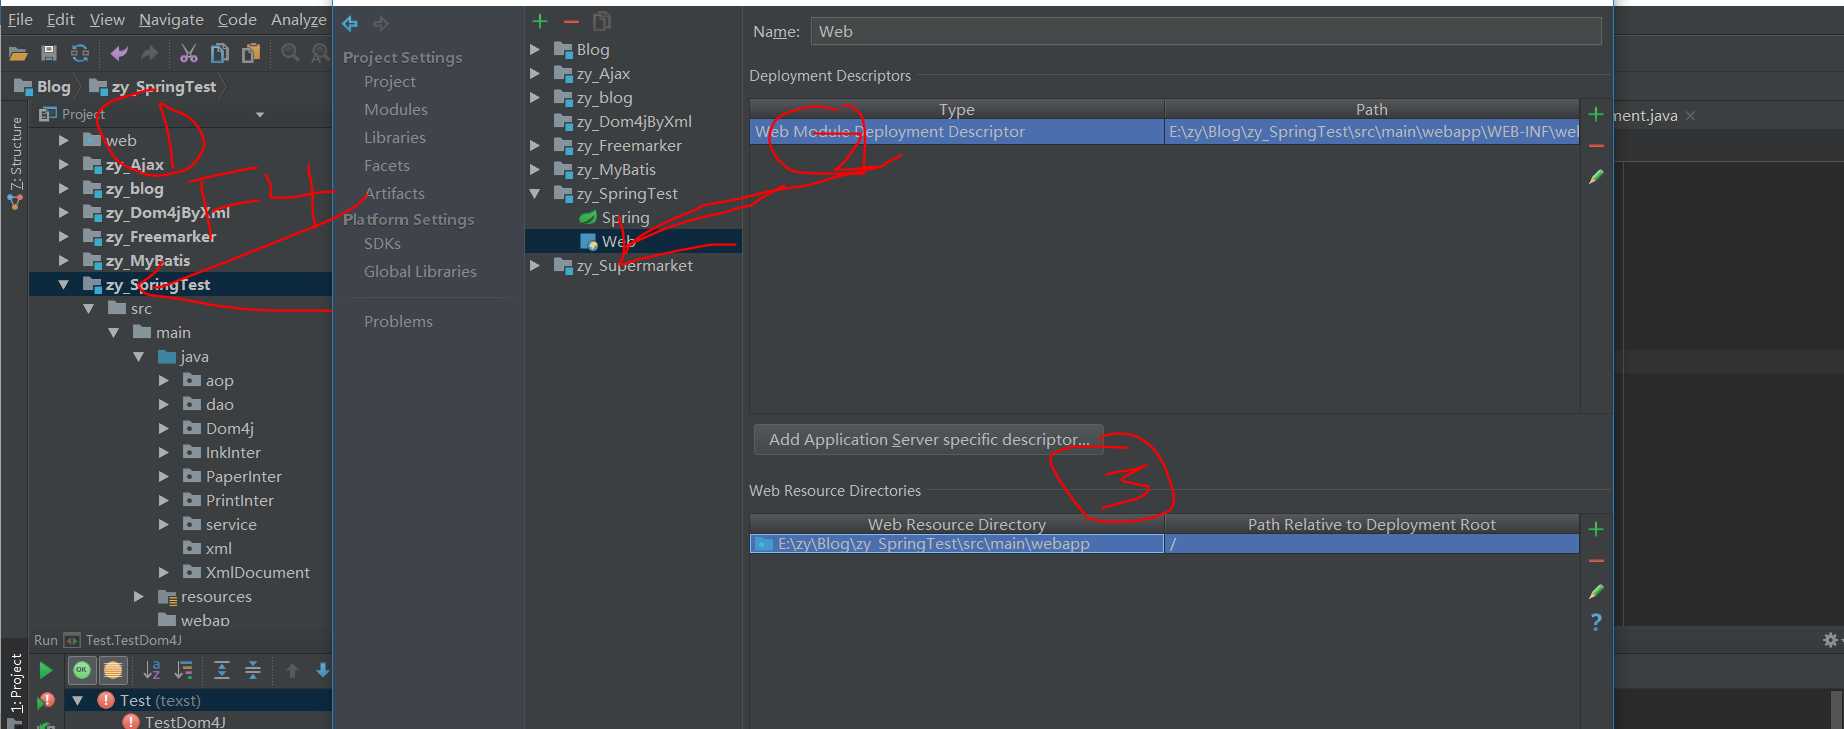Click the Cut scissors icon
Image resolution: width=1844 pixels, height=729 pixels.
(x=189, y=53)
